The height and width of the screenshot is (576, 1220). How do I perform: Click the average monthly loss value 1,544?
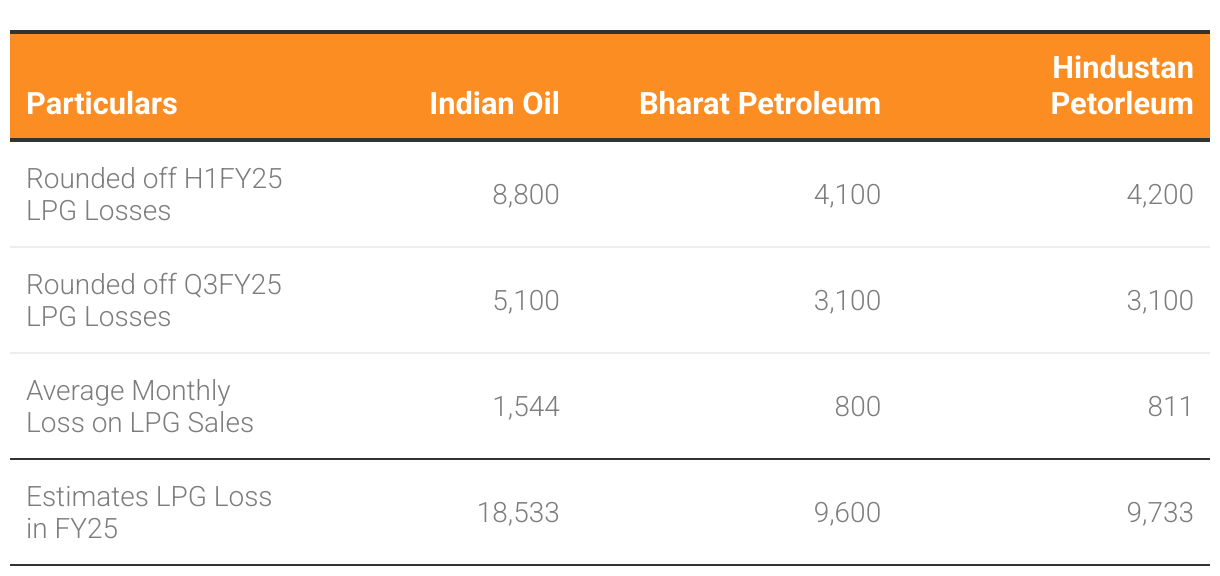point(526,406)
